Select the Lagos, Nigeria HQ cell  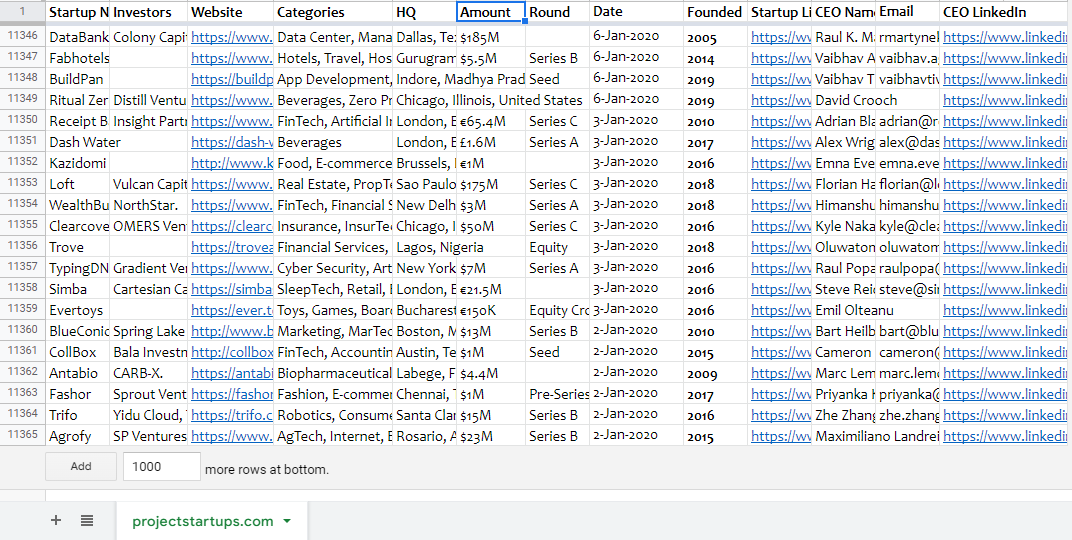click(425, 247)
